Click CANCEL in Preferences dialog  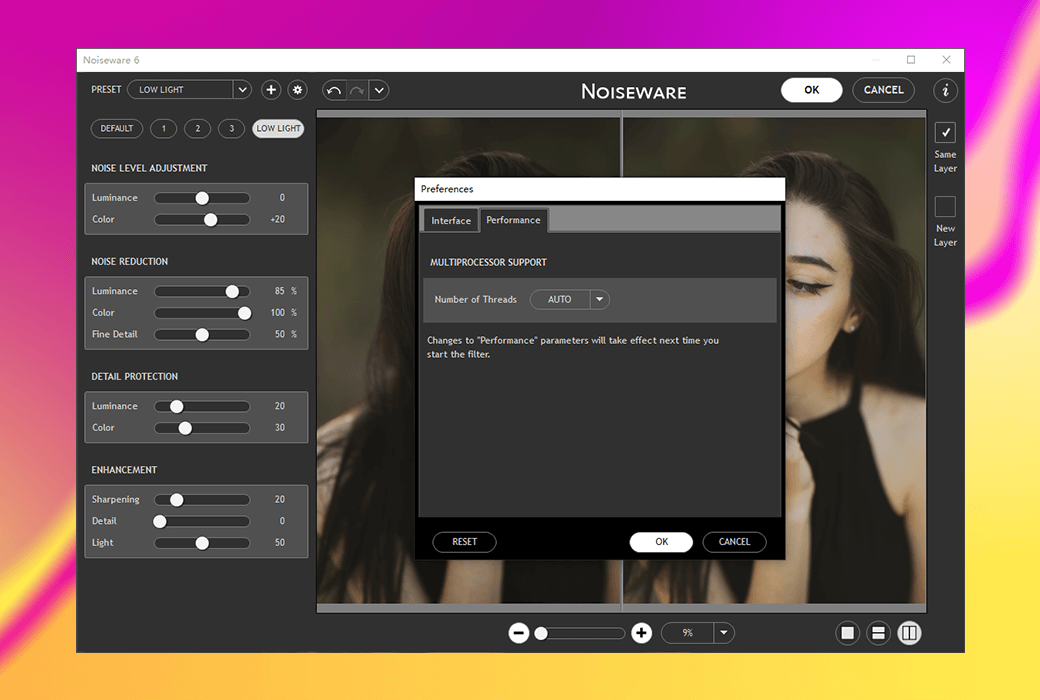pos(734,541)
